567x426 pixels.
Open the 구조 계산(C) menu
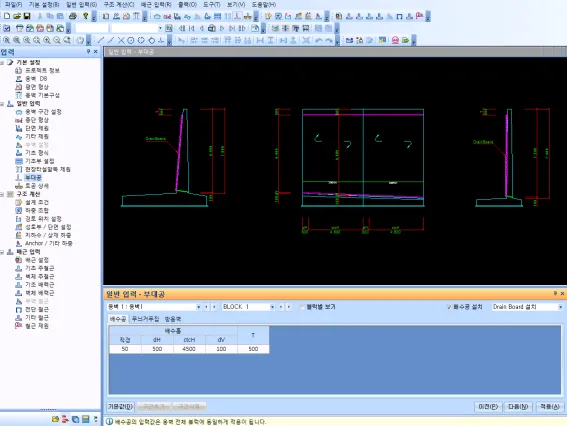(119, 5)
